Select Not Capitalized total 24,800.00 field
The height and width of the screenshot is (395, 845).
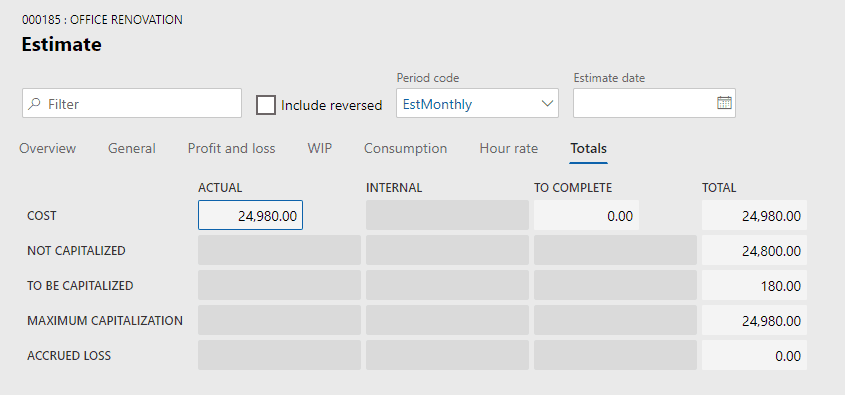pos(754,251)
